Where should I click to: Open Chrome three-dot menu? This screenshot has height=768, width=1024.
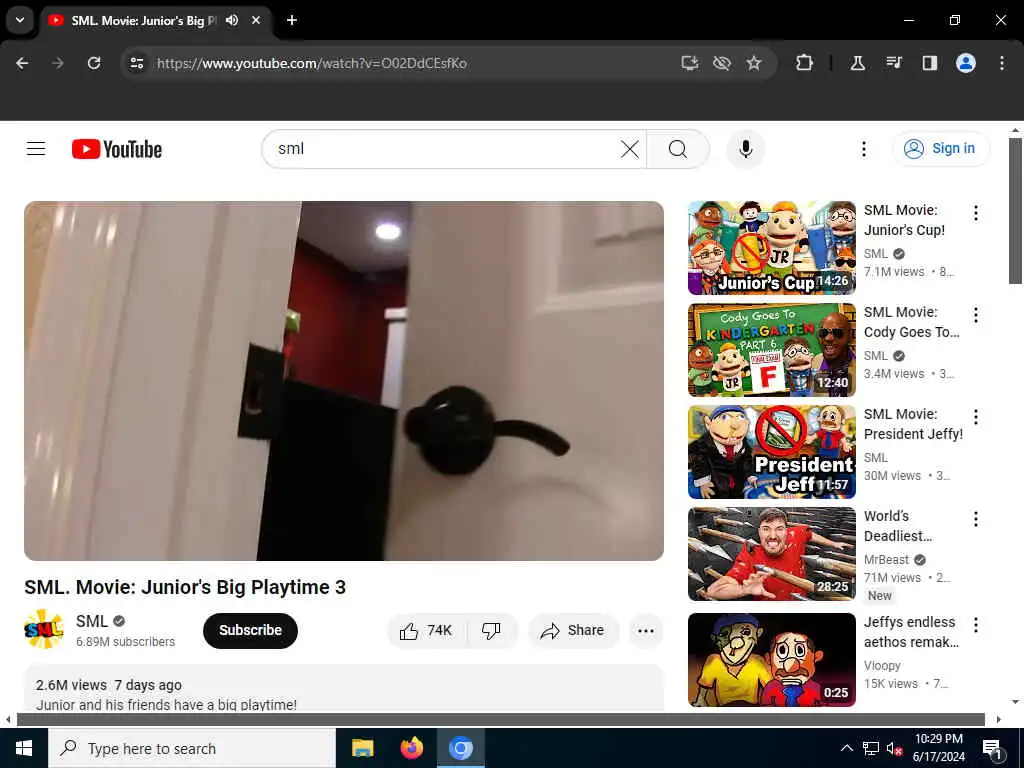1002,63
